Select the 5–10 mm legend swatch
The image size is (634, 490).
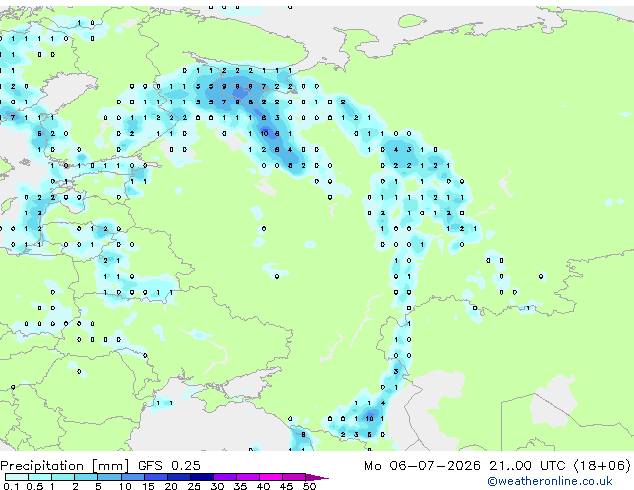tap(109, 477)
